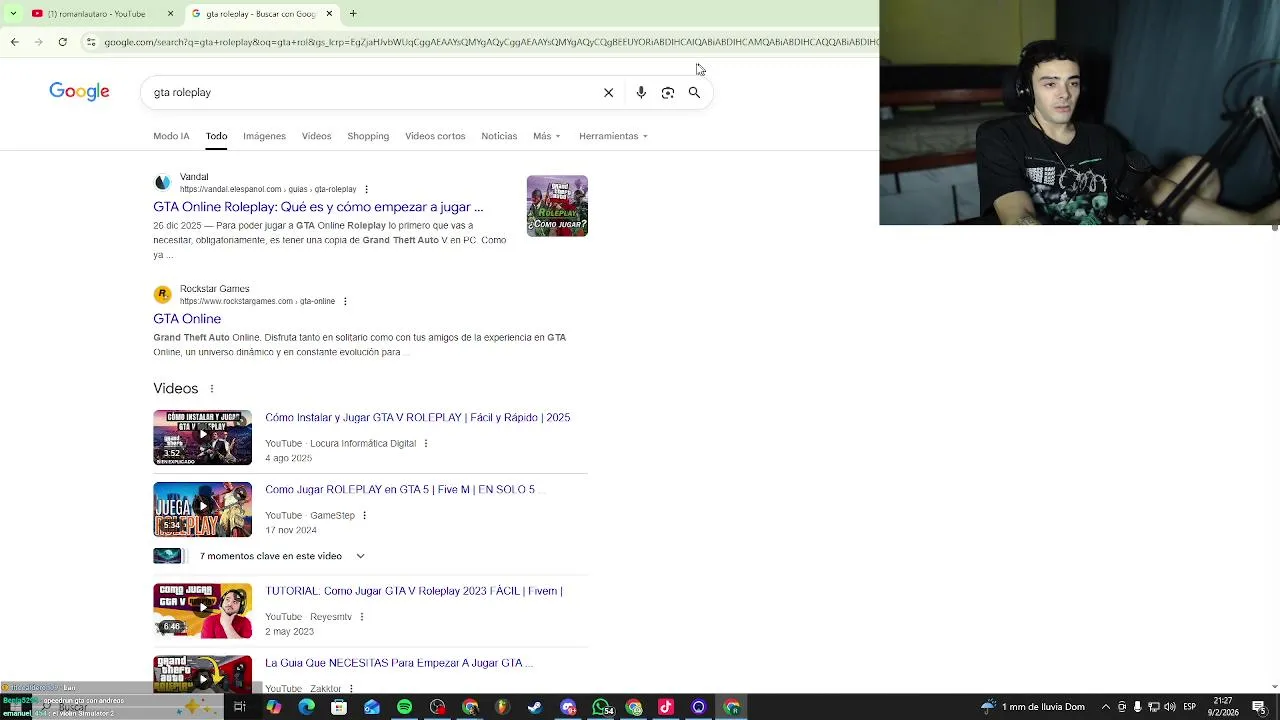Open three-dot menu beside Zakktor
This screenshot has width=1280, height=720.
coord(351,688)
